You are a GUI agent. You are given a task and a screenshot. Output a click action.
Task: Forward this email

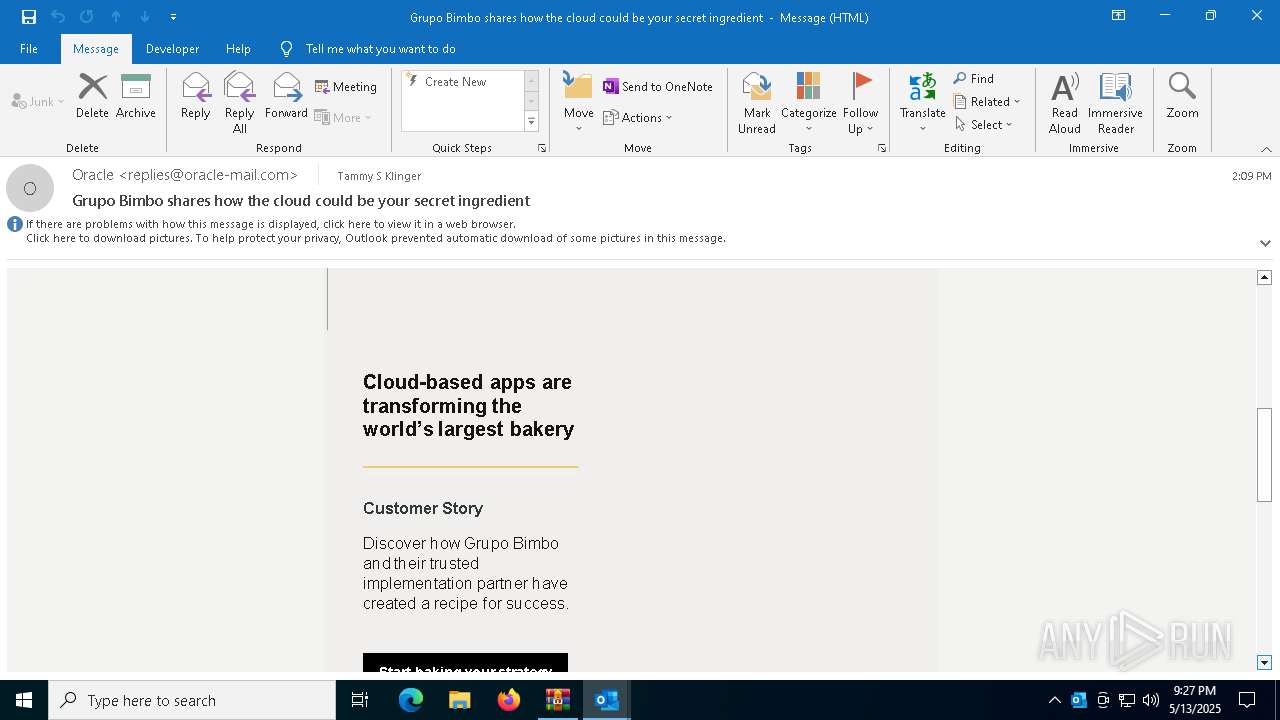coord(286,97)
